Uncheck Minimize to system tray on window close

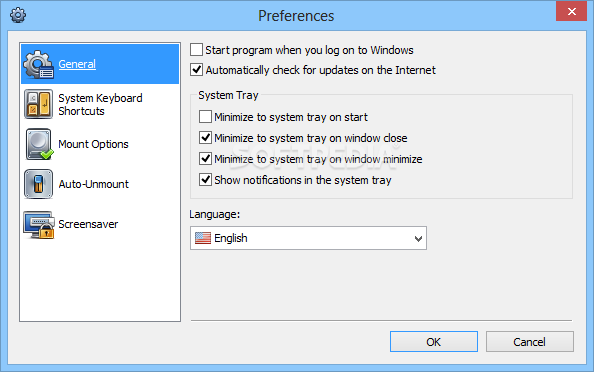[x=205, y=138]
